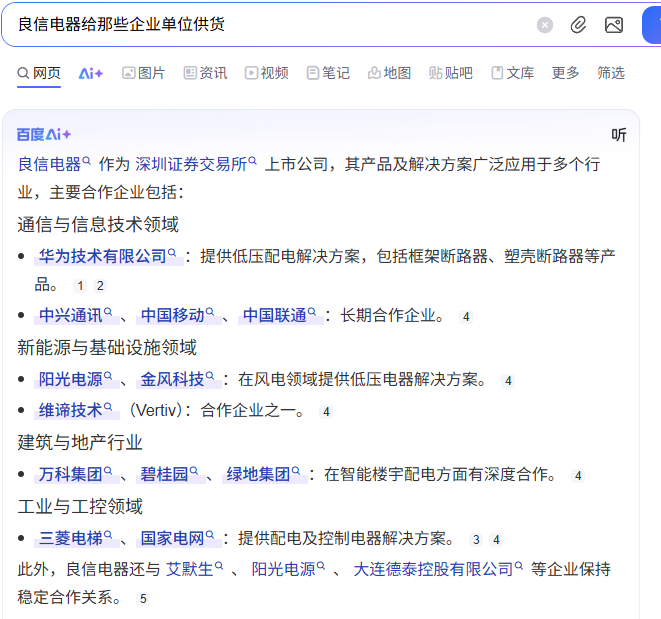Open the 中国联通 link
The height and width of the screenshot is (619, 661).
279,315
